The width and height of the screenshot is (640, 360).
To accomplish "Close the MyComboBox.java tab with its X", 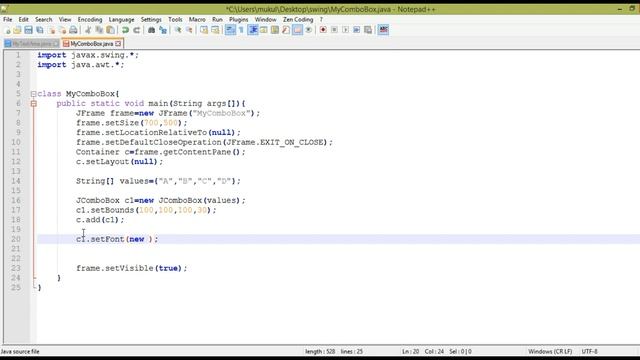I will 118,43.
